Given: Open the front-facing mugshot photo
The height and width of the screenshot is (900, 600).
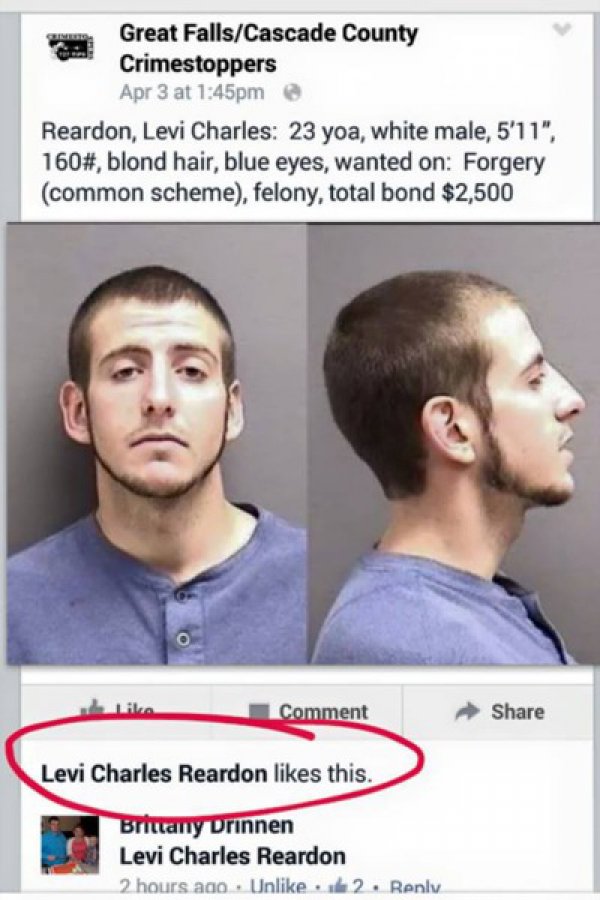Looking at the screenshot, I should 157,444.
